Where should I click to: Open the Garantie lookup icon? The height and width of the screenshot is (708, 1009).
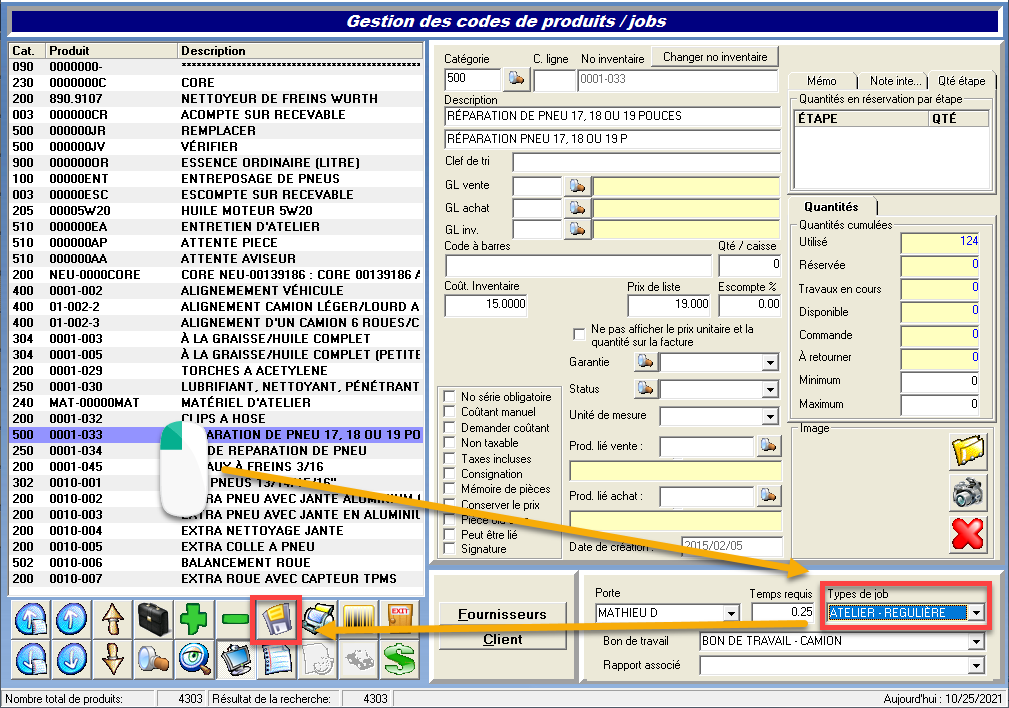[x=645, y=362]
